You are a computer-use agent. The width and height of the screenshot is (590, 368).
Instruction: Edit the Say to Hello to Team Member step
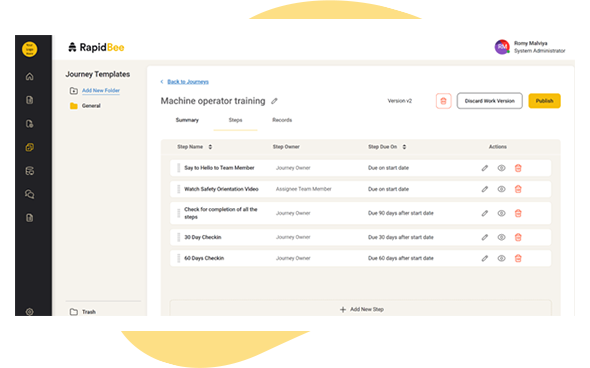pos(485,168)
